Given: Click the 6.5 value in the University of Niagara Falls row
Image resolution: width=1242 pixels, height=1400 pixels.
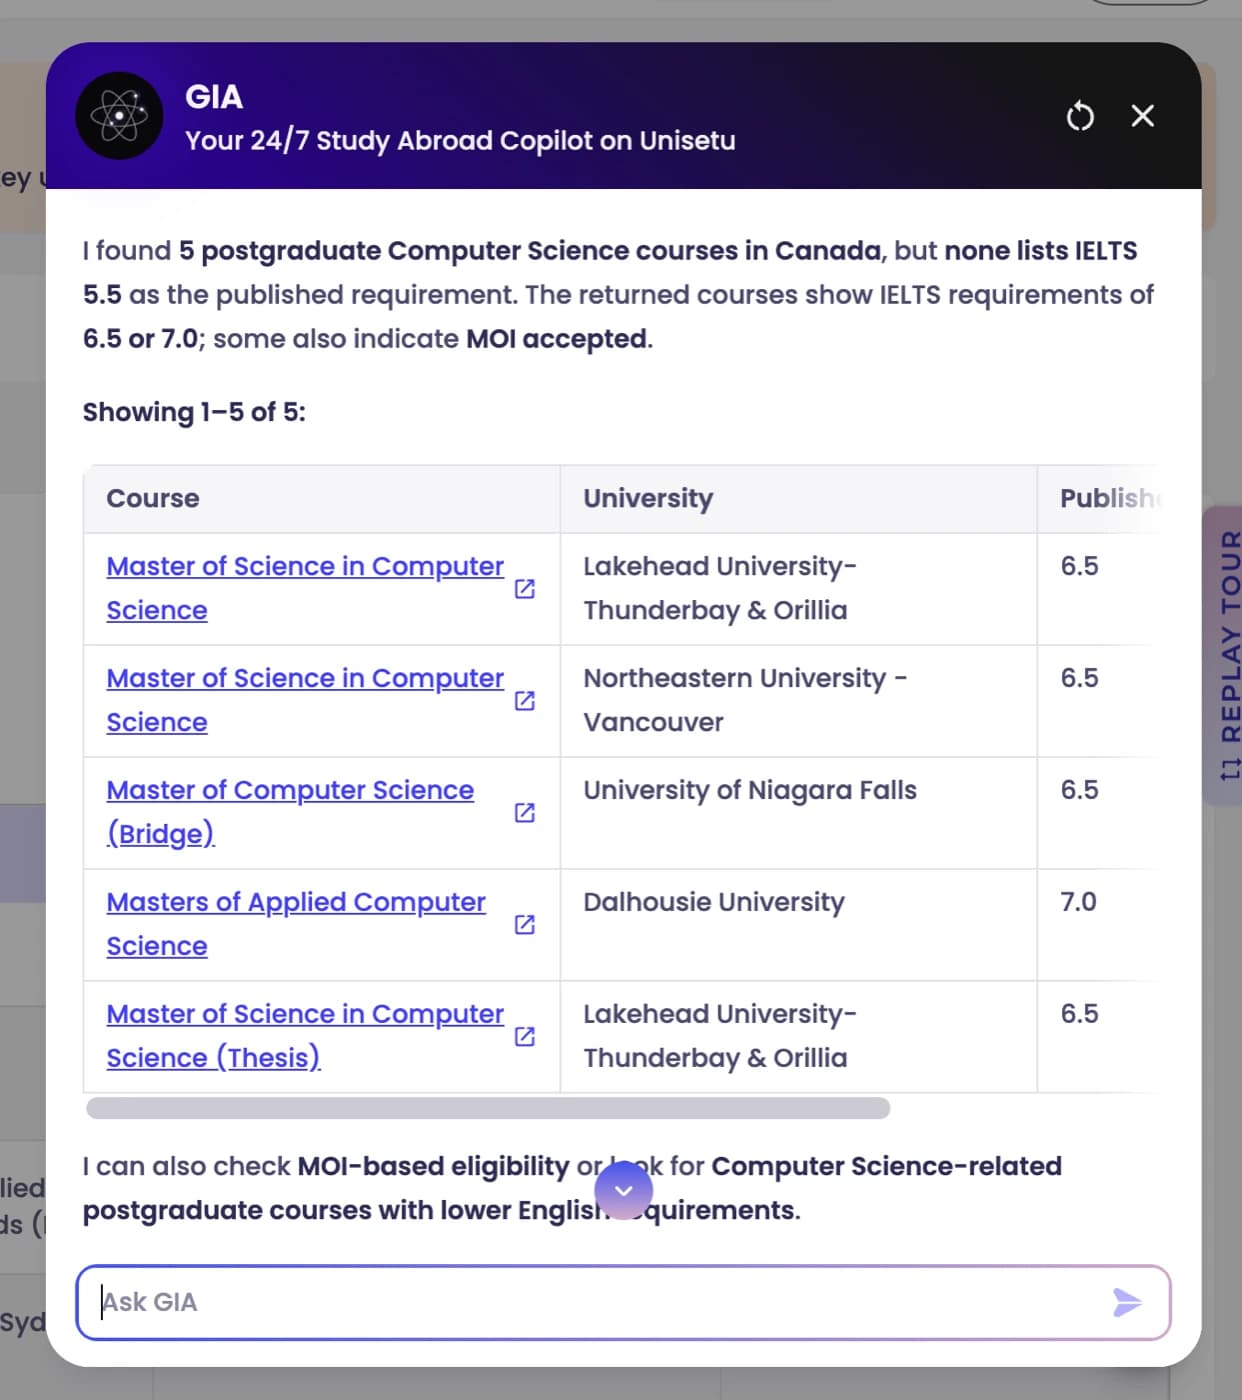Looking at the screenshot, I should pyautogui.click(x=1079, y=790).
